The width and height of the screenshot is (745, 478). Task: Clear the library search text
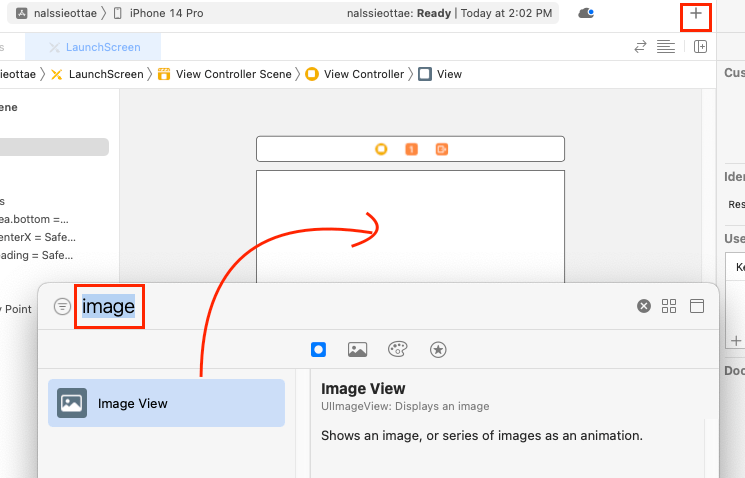[x=644, y=306]
